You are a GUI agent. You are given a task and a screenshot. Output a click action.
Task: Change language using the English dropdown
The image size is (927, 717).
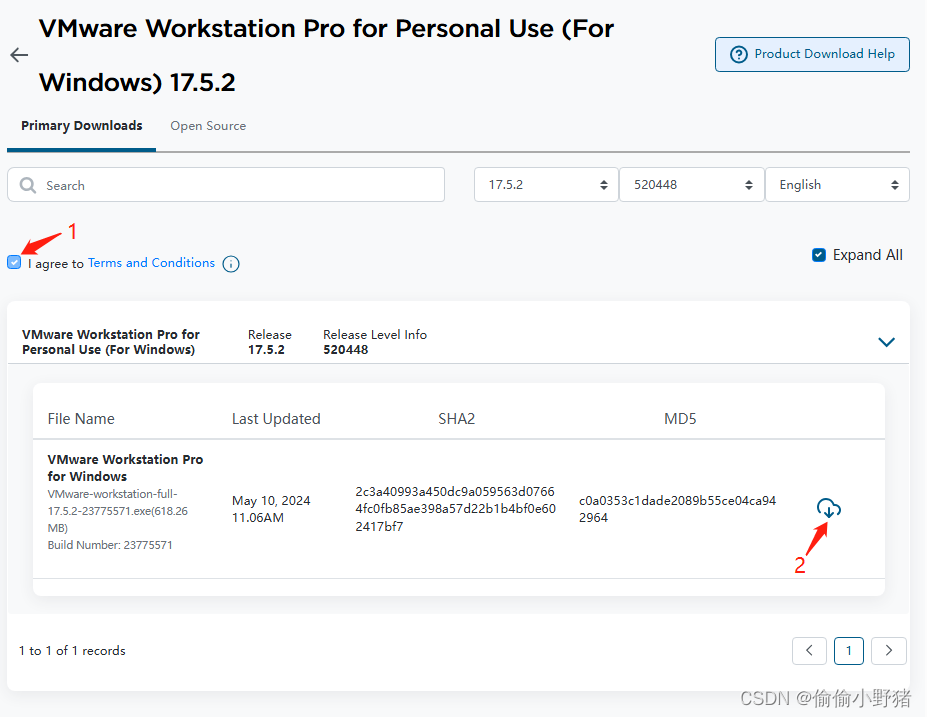pos(837,184)
